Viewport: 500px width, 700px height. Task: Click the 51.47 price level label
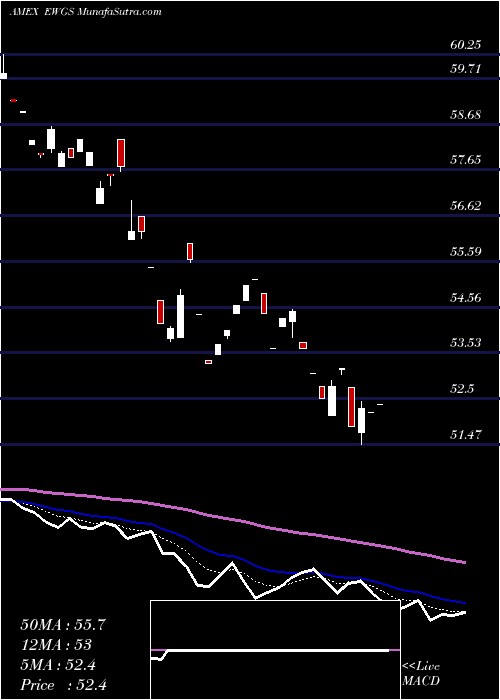pyautogui.click(x=466, y=434)
